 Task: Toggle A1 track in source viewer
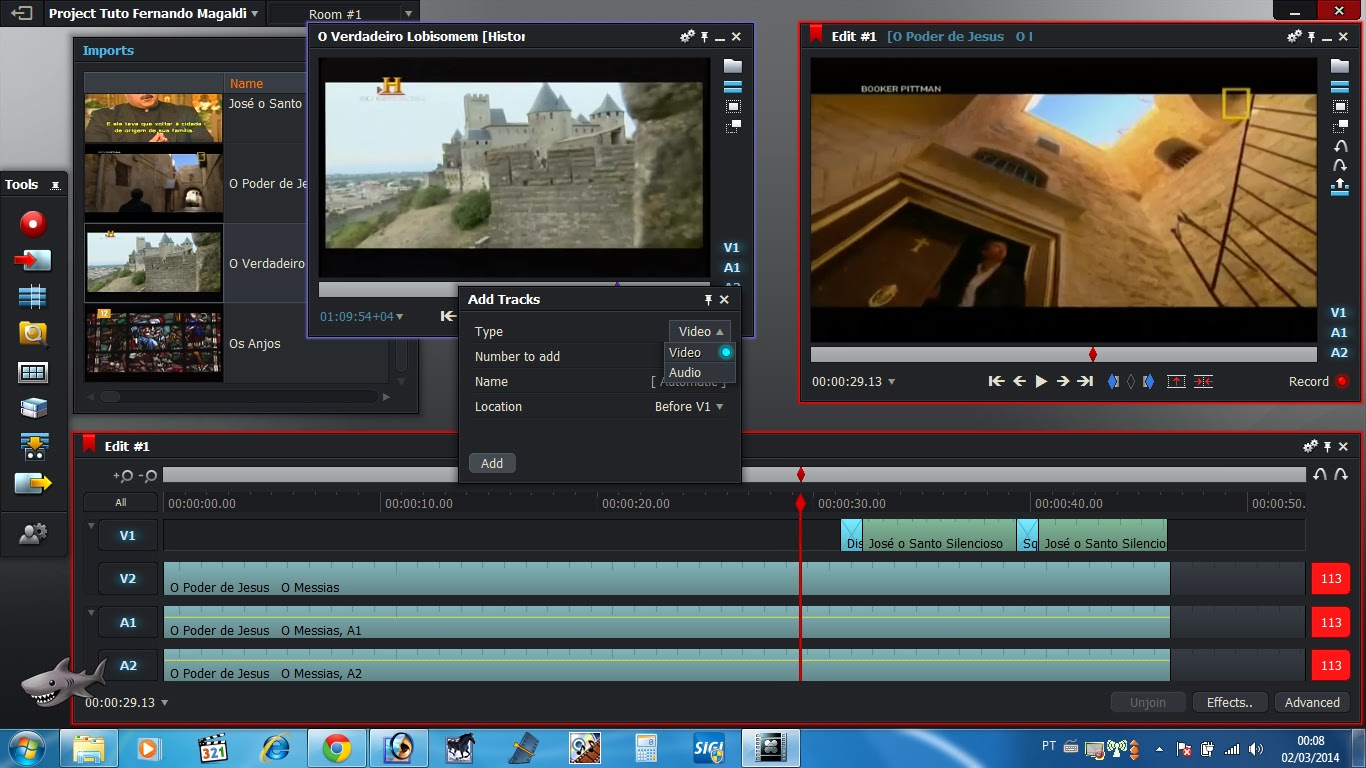click(732, 267)
